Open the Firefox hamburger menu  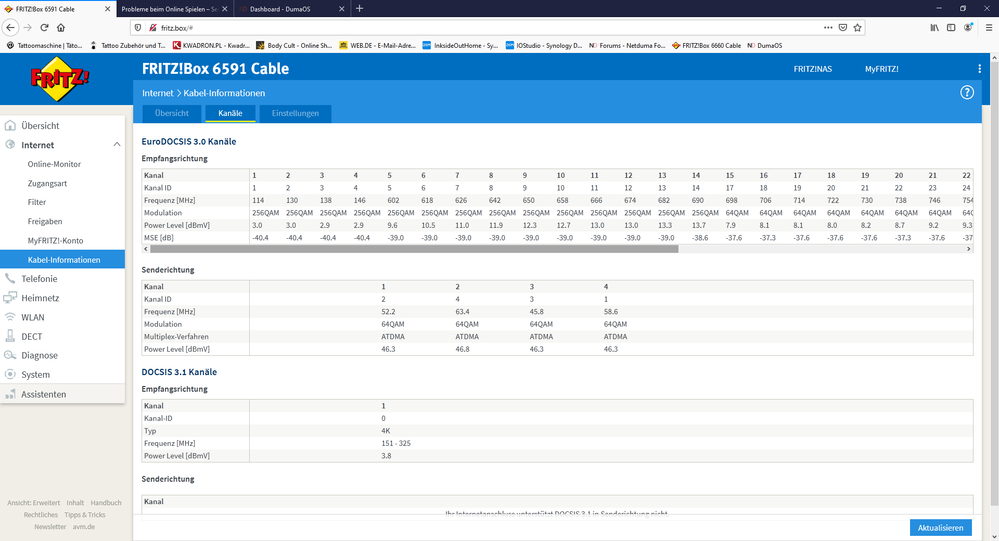click(x=989, y=27)
